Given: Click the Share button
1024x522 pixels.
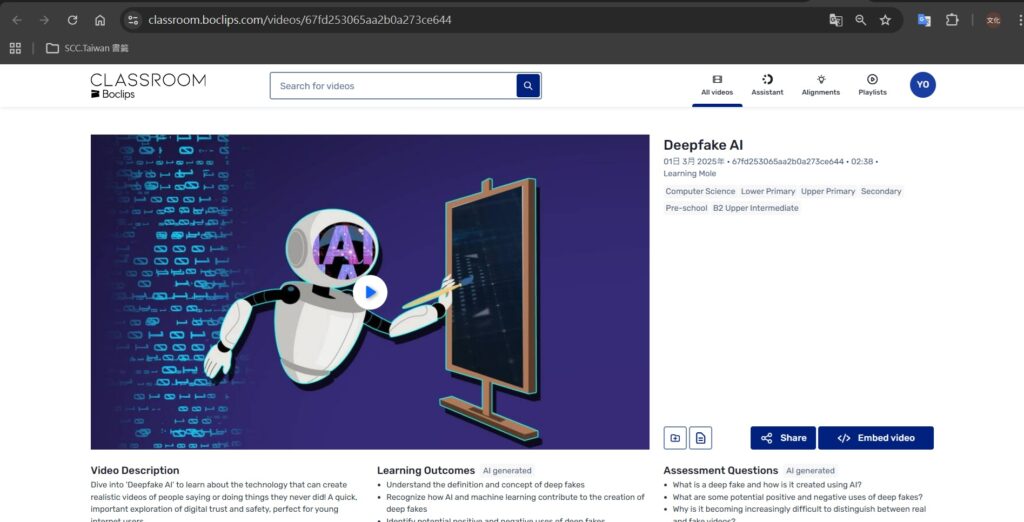Looking at the screenshot, I should click(x=783, y=438).
